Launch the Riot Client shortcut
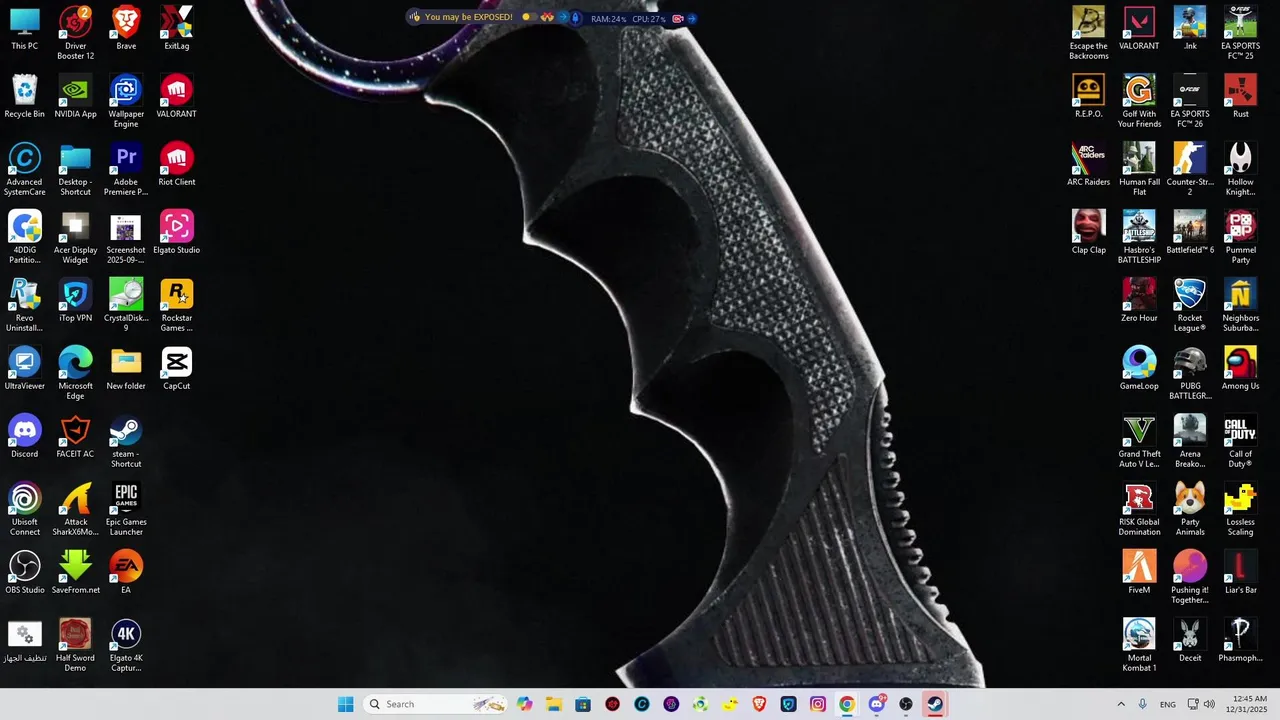The width and height of the screenshot is (1280, 720). [x=177, y=165]
